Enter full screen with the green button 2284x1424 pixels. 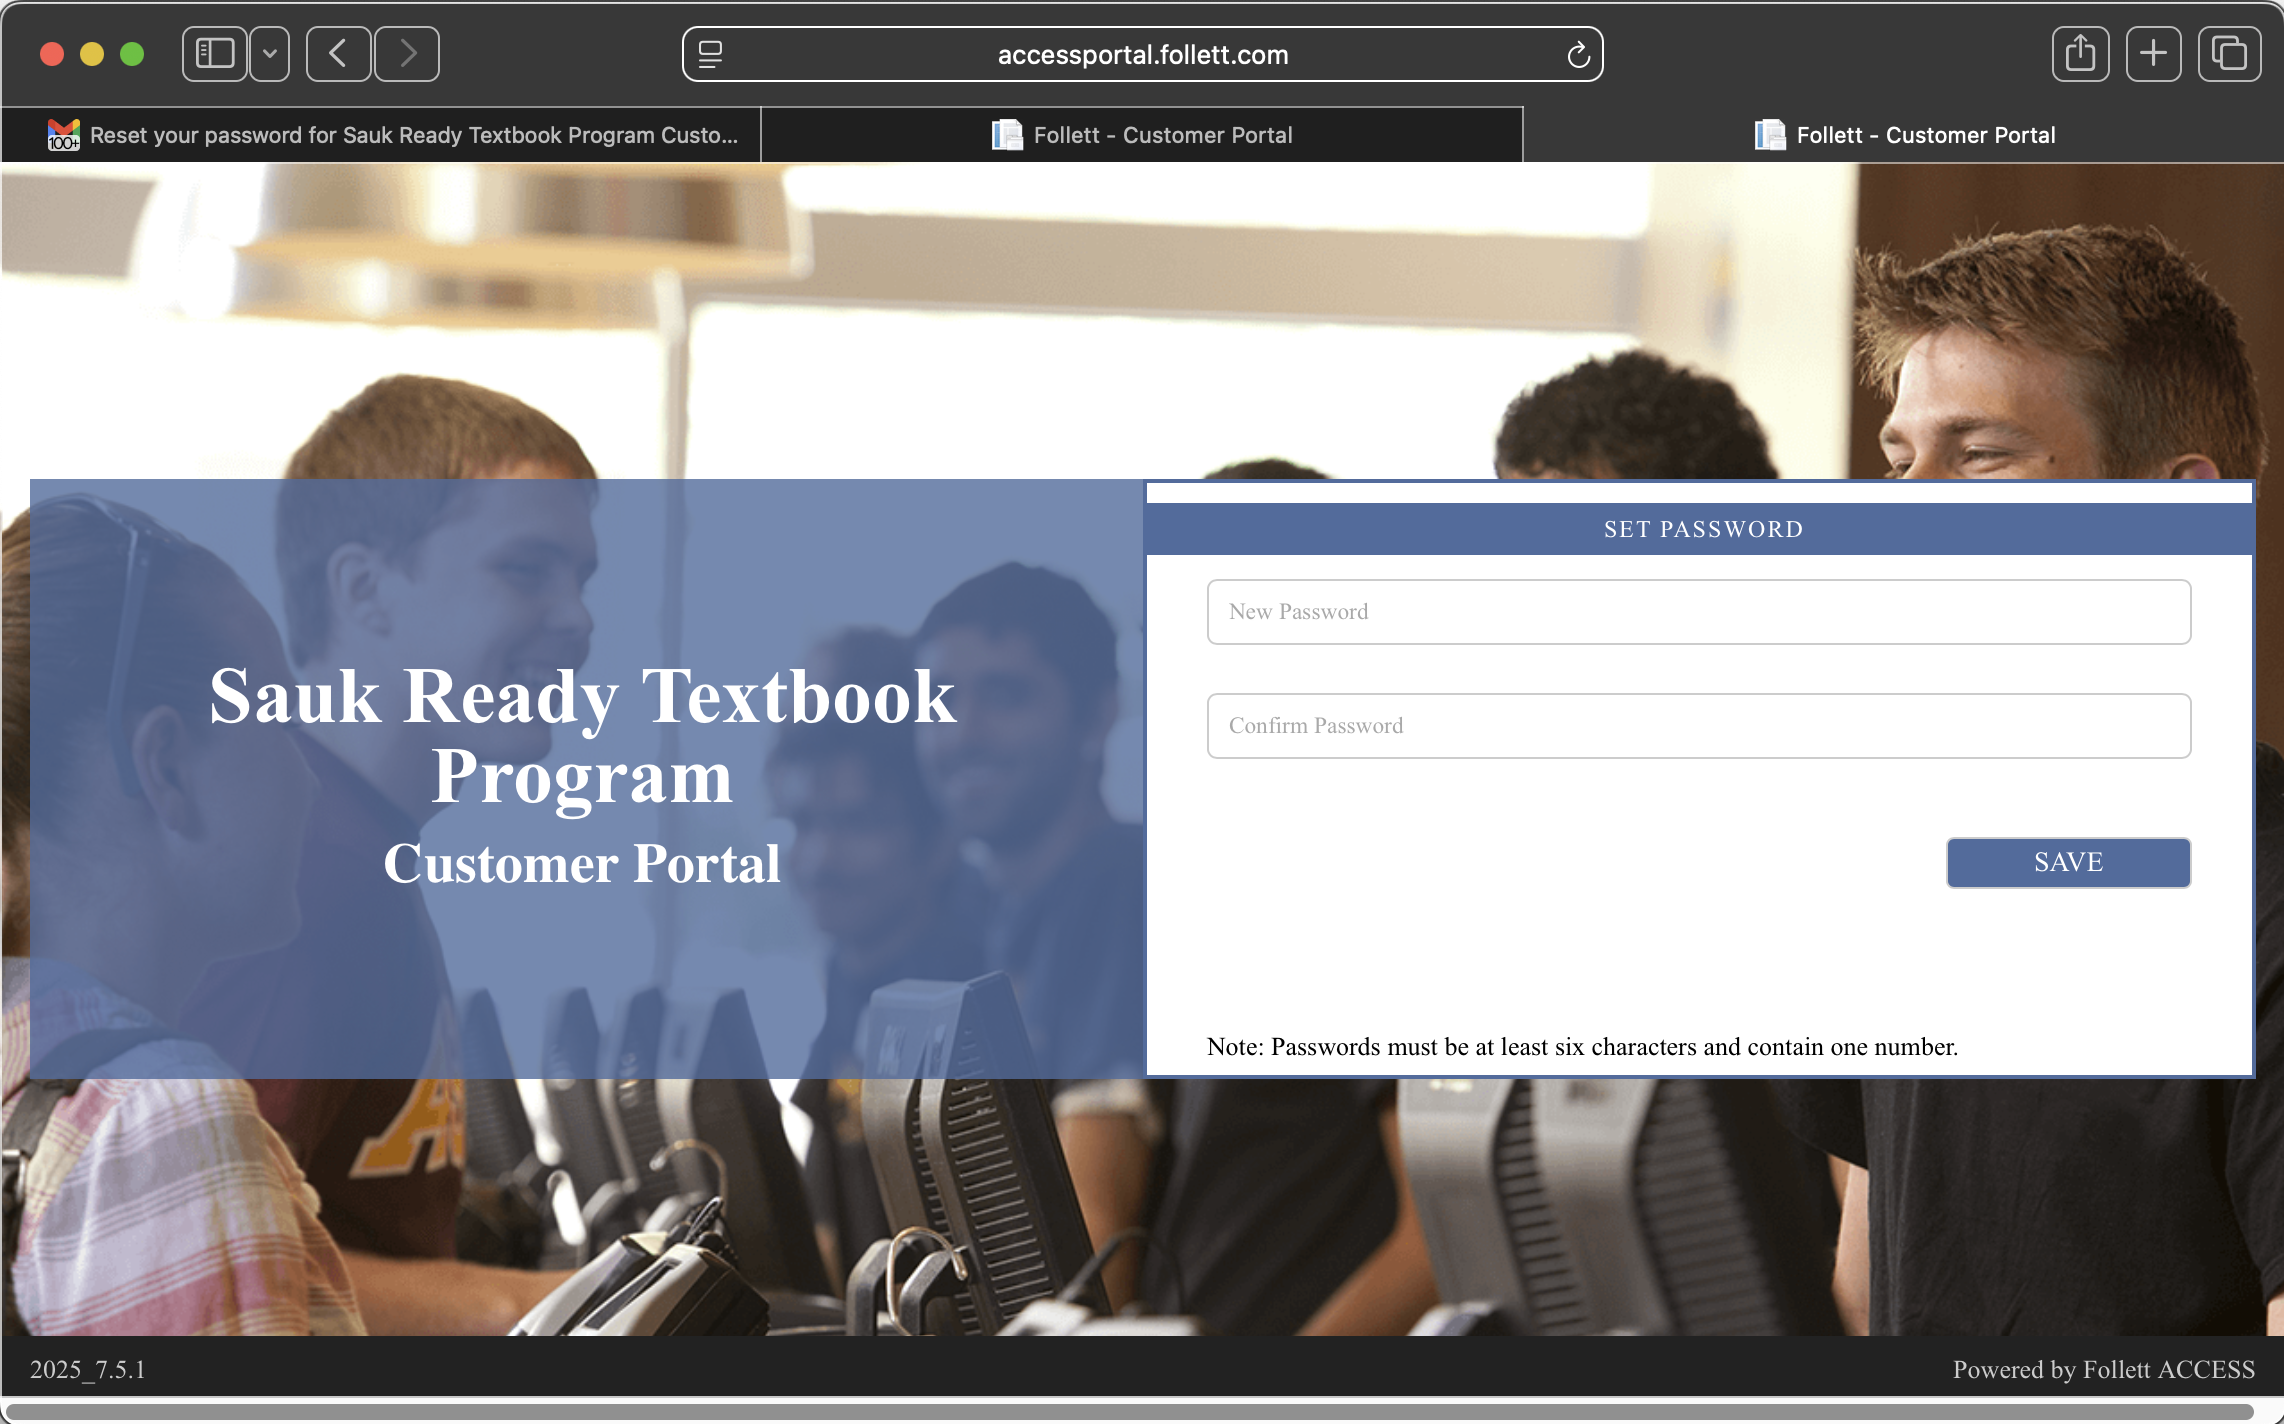[x=132, y=54]
